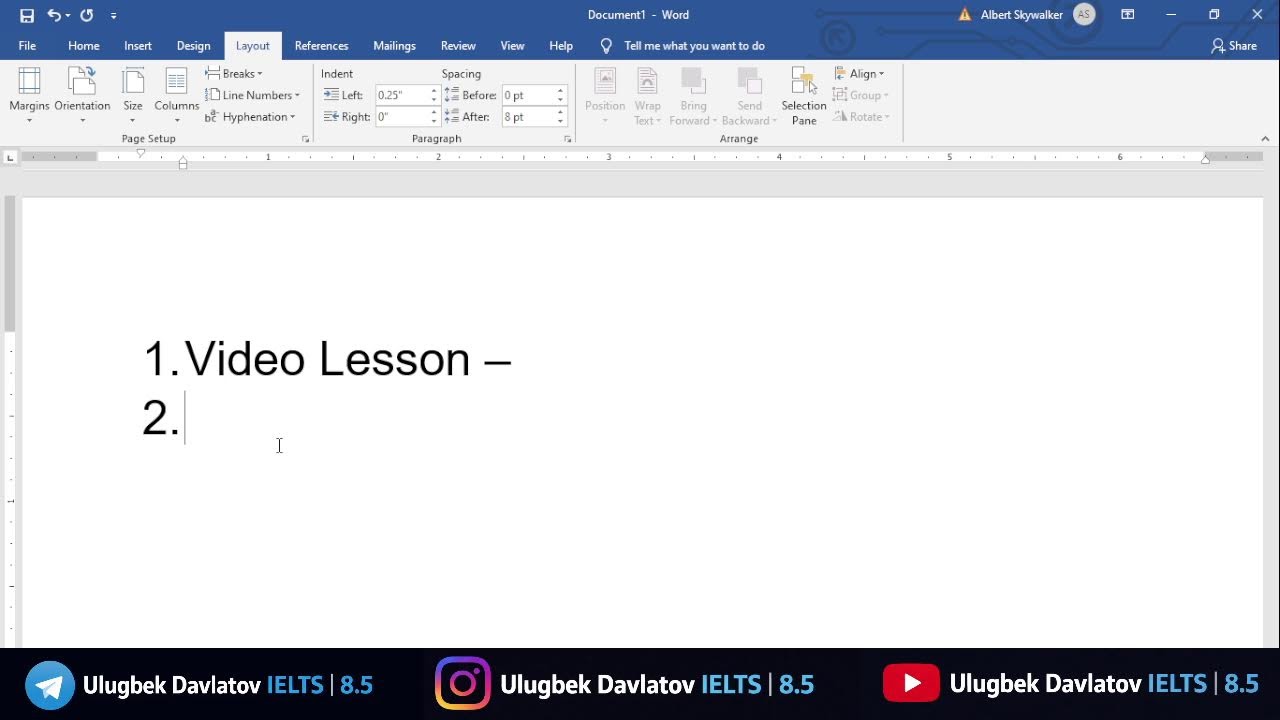Click Albert Skywalker account name
This screenshot has width=1280, height=720.
[x=1021, y=15]
